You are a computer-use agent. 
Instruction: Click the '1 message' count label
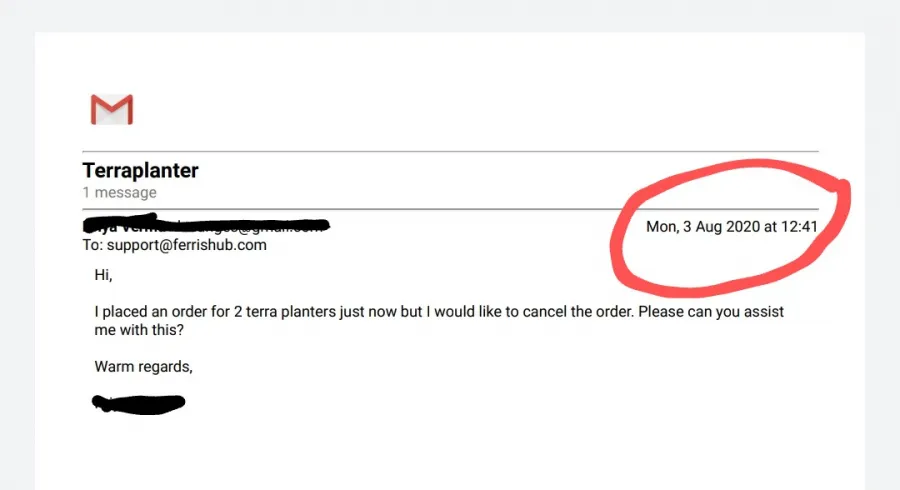click(x=119, y=192)
